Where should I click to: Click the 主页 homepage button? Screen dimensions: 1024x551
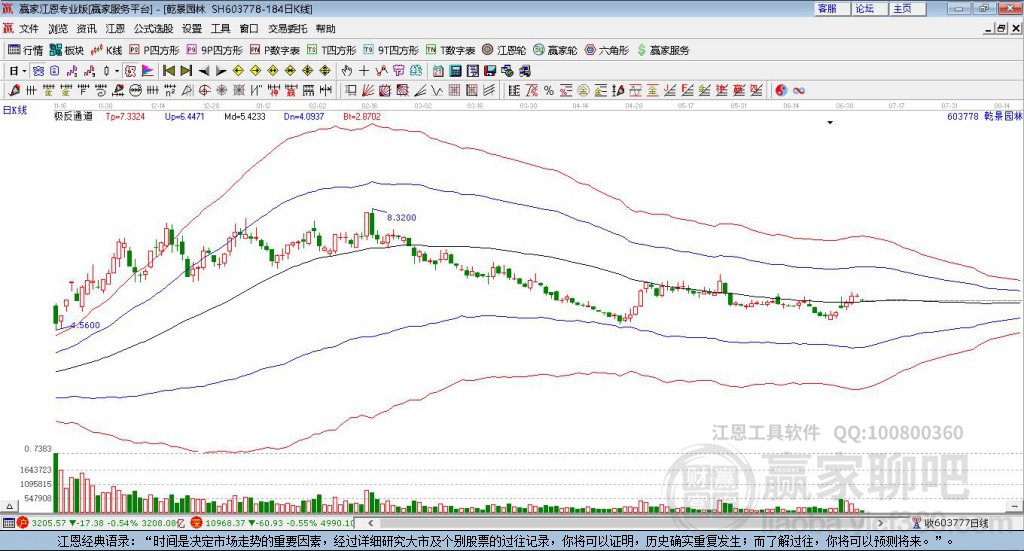908,8
